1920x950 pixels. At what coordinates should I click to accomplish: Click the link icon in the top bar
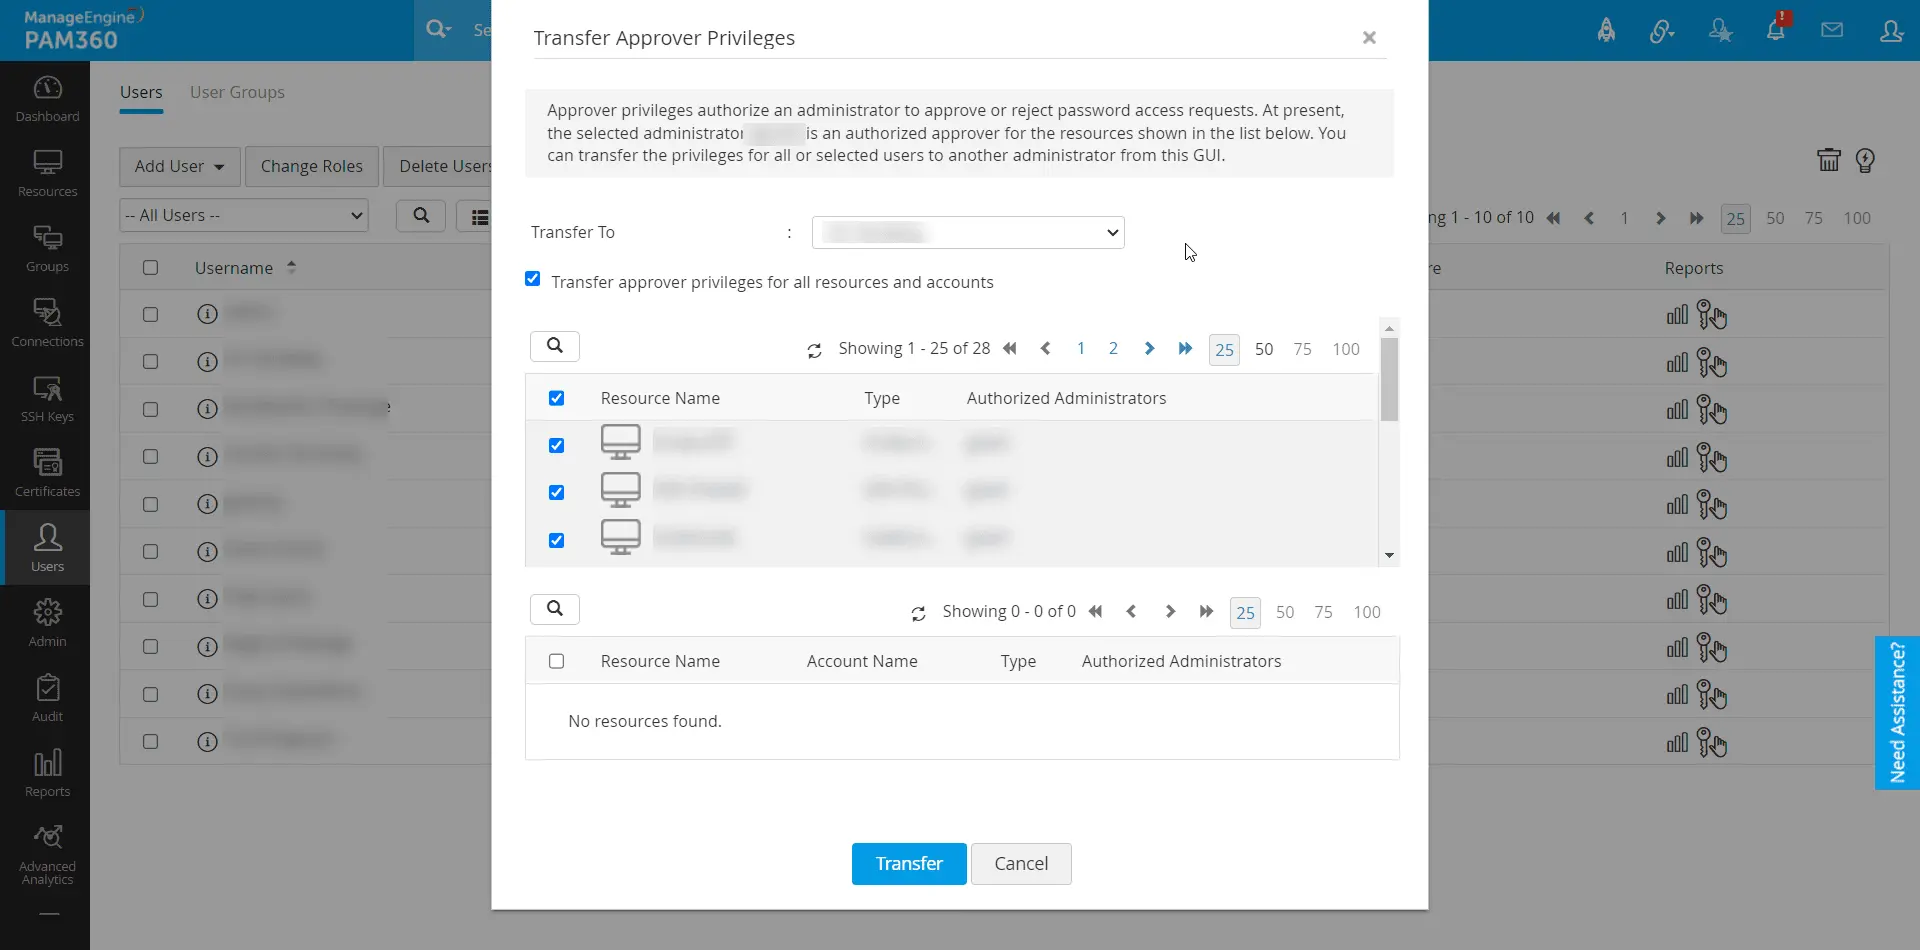(1662, 29)
